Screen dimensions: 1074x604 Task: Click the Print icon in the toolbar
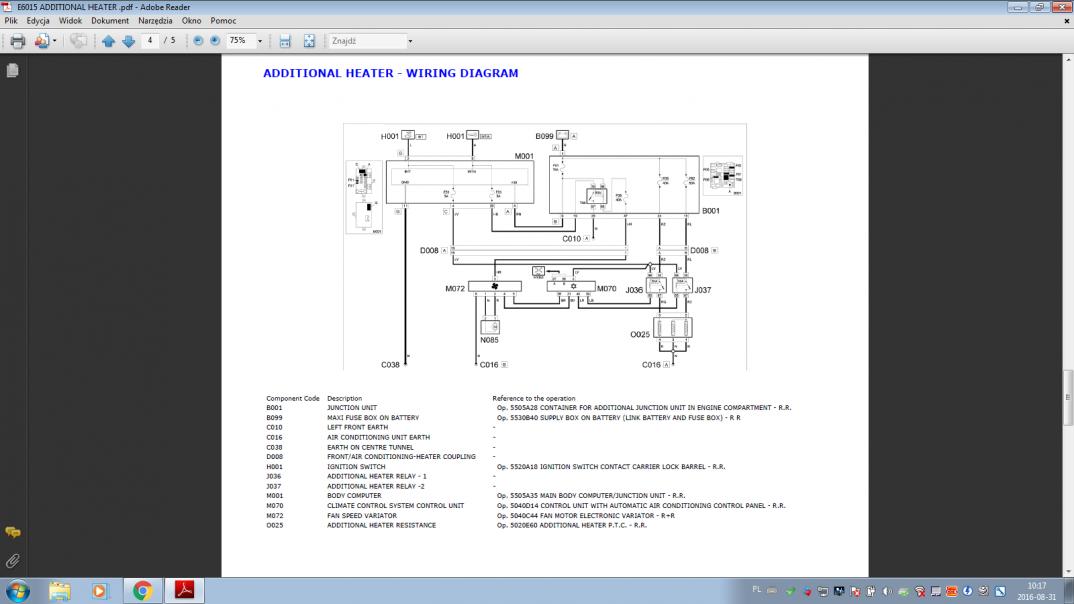coord(17,41)
